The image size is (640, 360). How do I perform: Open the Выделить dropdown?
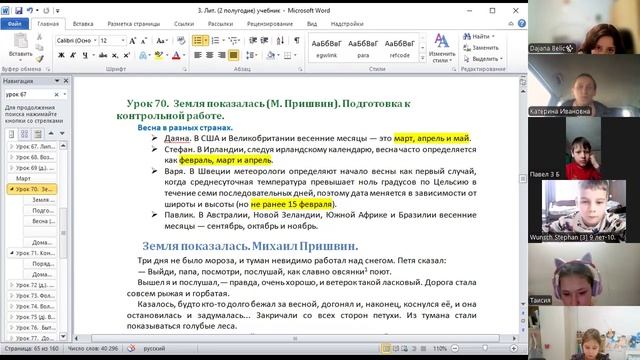483,59
